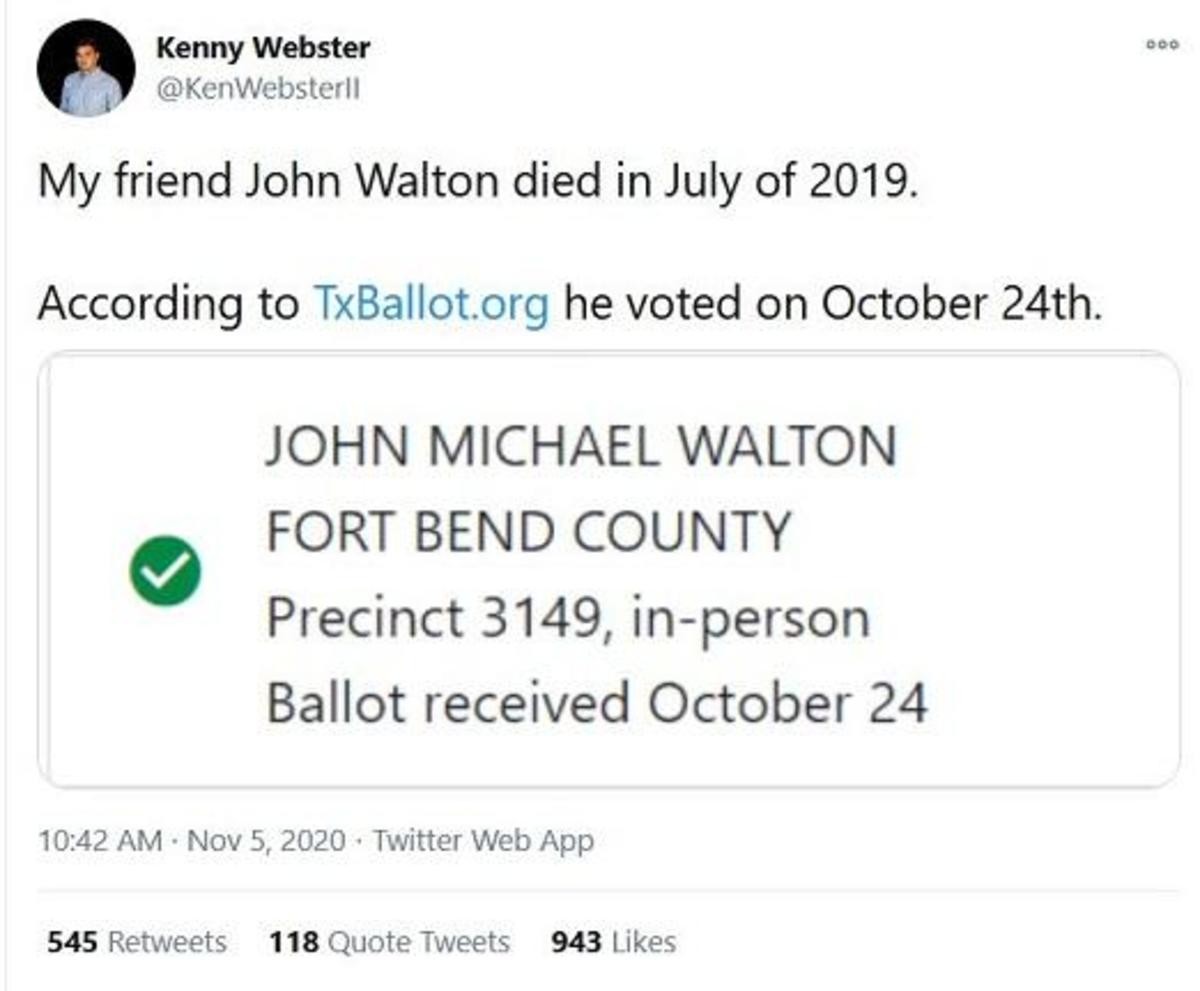Open the Twitter Web App source link
The width and height of the screenshot is (1200, 991).
click(x=483, y=841)
